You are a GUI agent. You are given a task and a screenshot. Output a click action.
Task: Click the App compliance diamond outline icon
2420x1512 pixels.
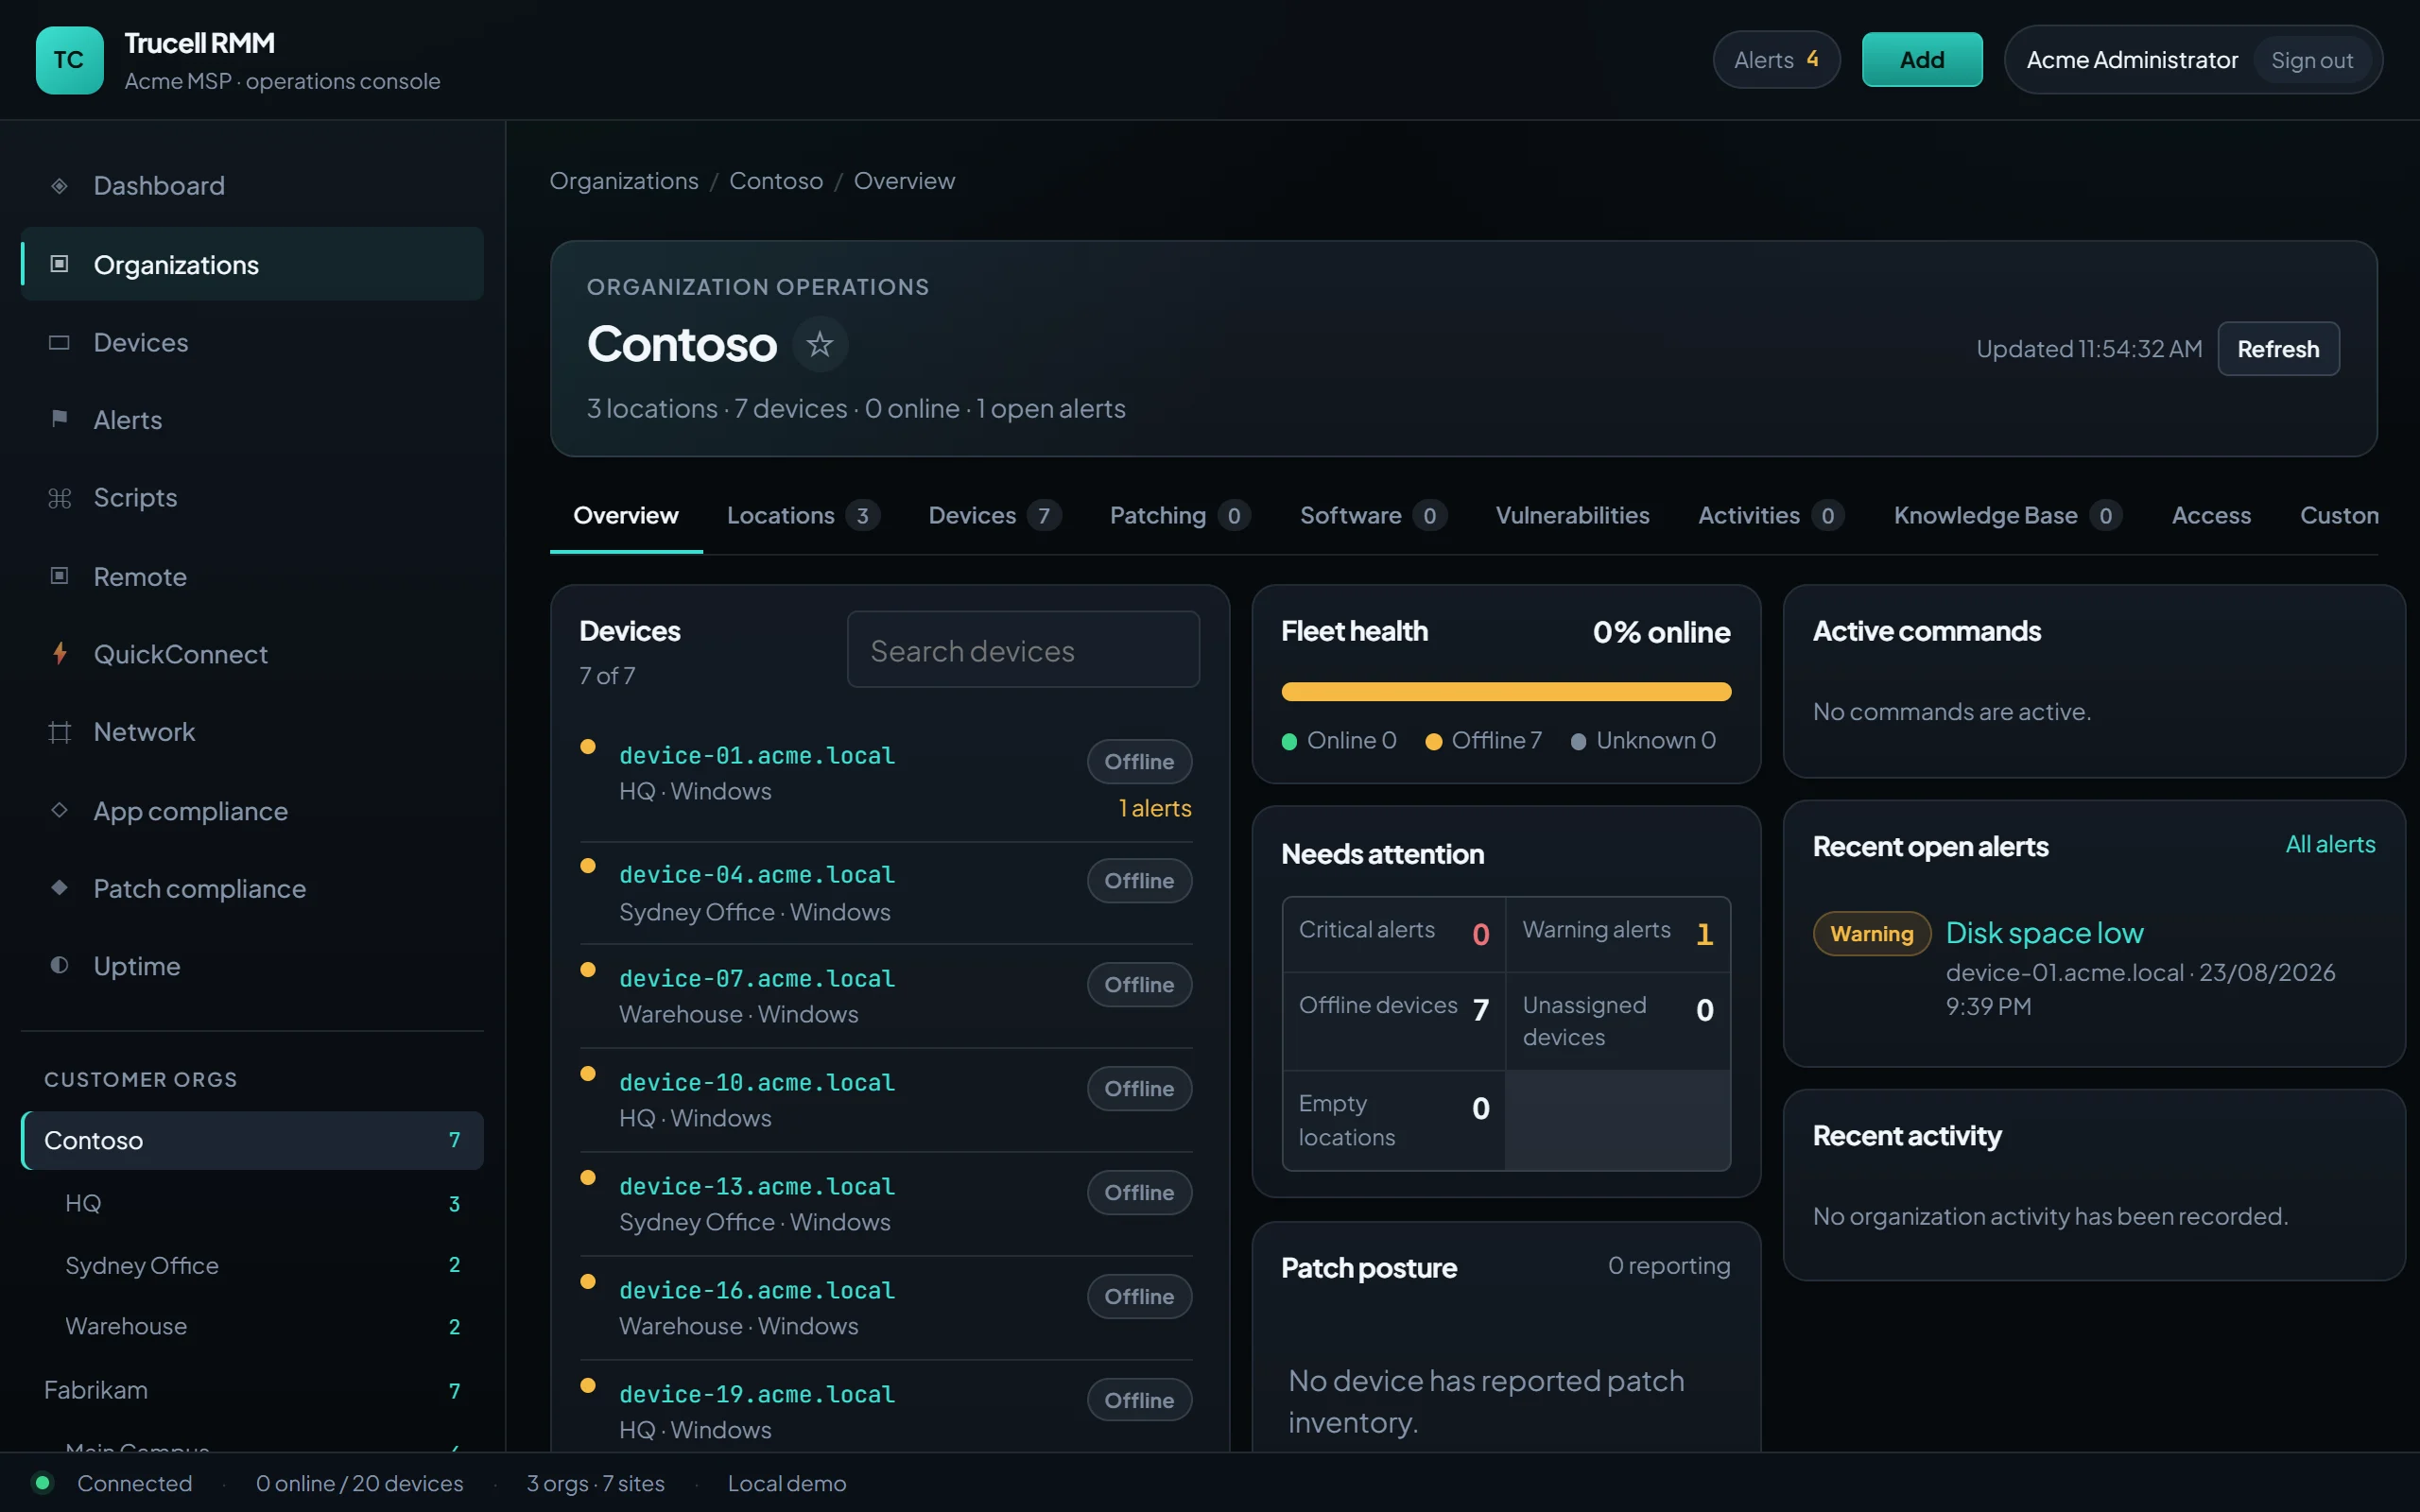coord(59,810)
